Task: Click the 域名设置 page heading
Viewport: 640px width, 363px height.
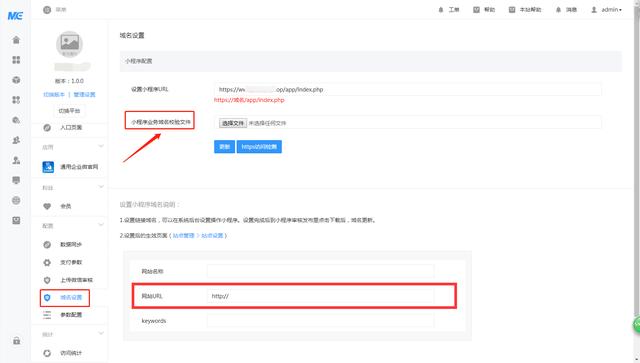Action: point(132,36)
